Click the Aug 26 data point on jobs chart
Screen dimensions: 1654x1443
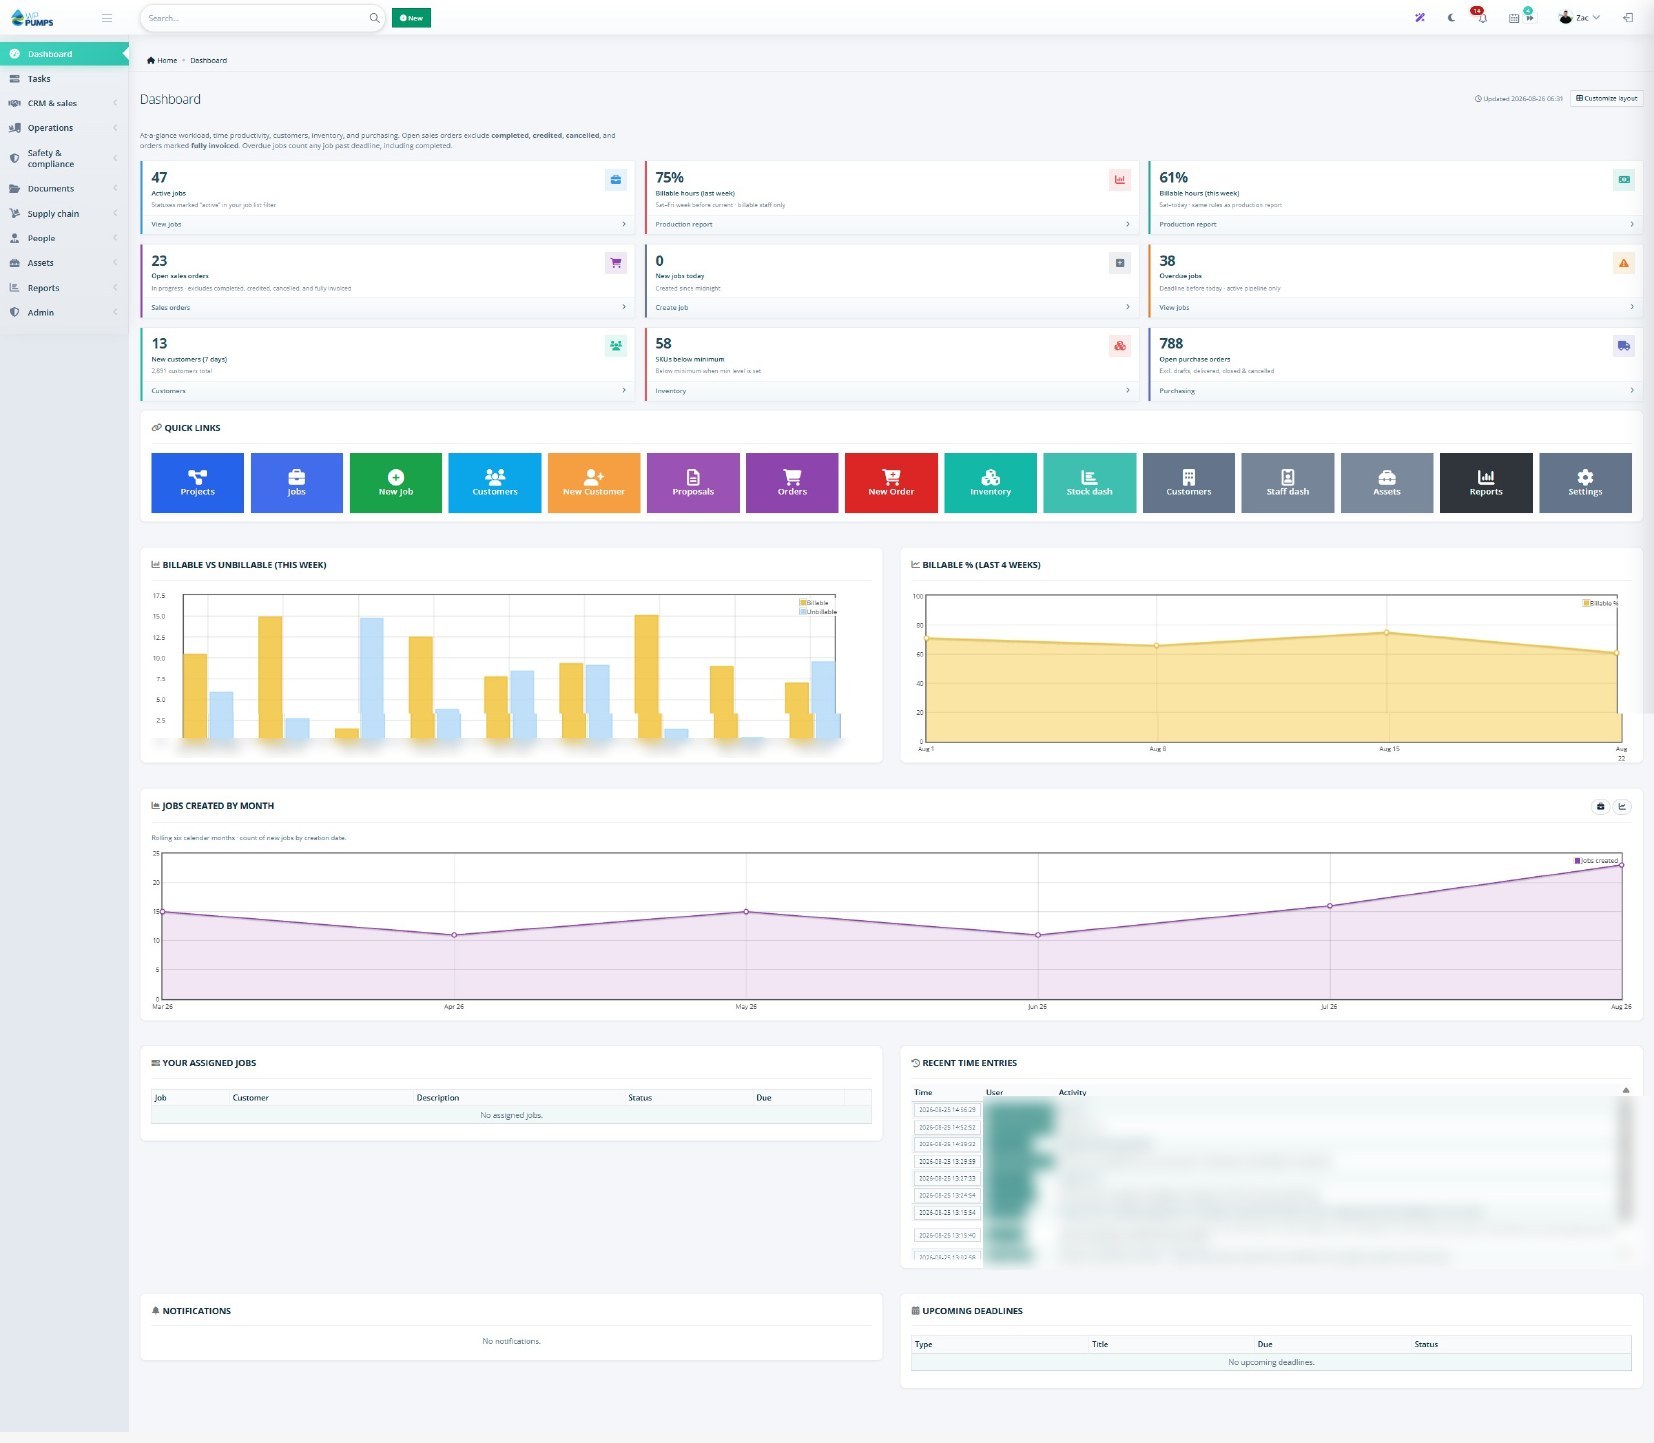[x=1621, y=865]
